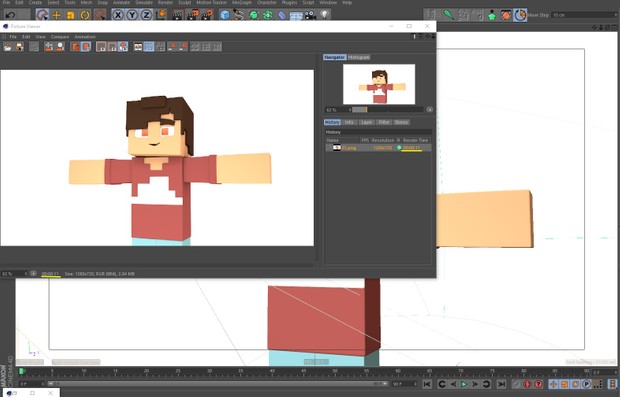
Task: Add a Light bulb object
Action: [x=325, y=15]
